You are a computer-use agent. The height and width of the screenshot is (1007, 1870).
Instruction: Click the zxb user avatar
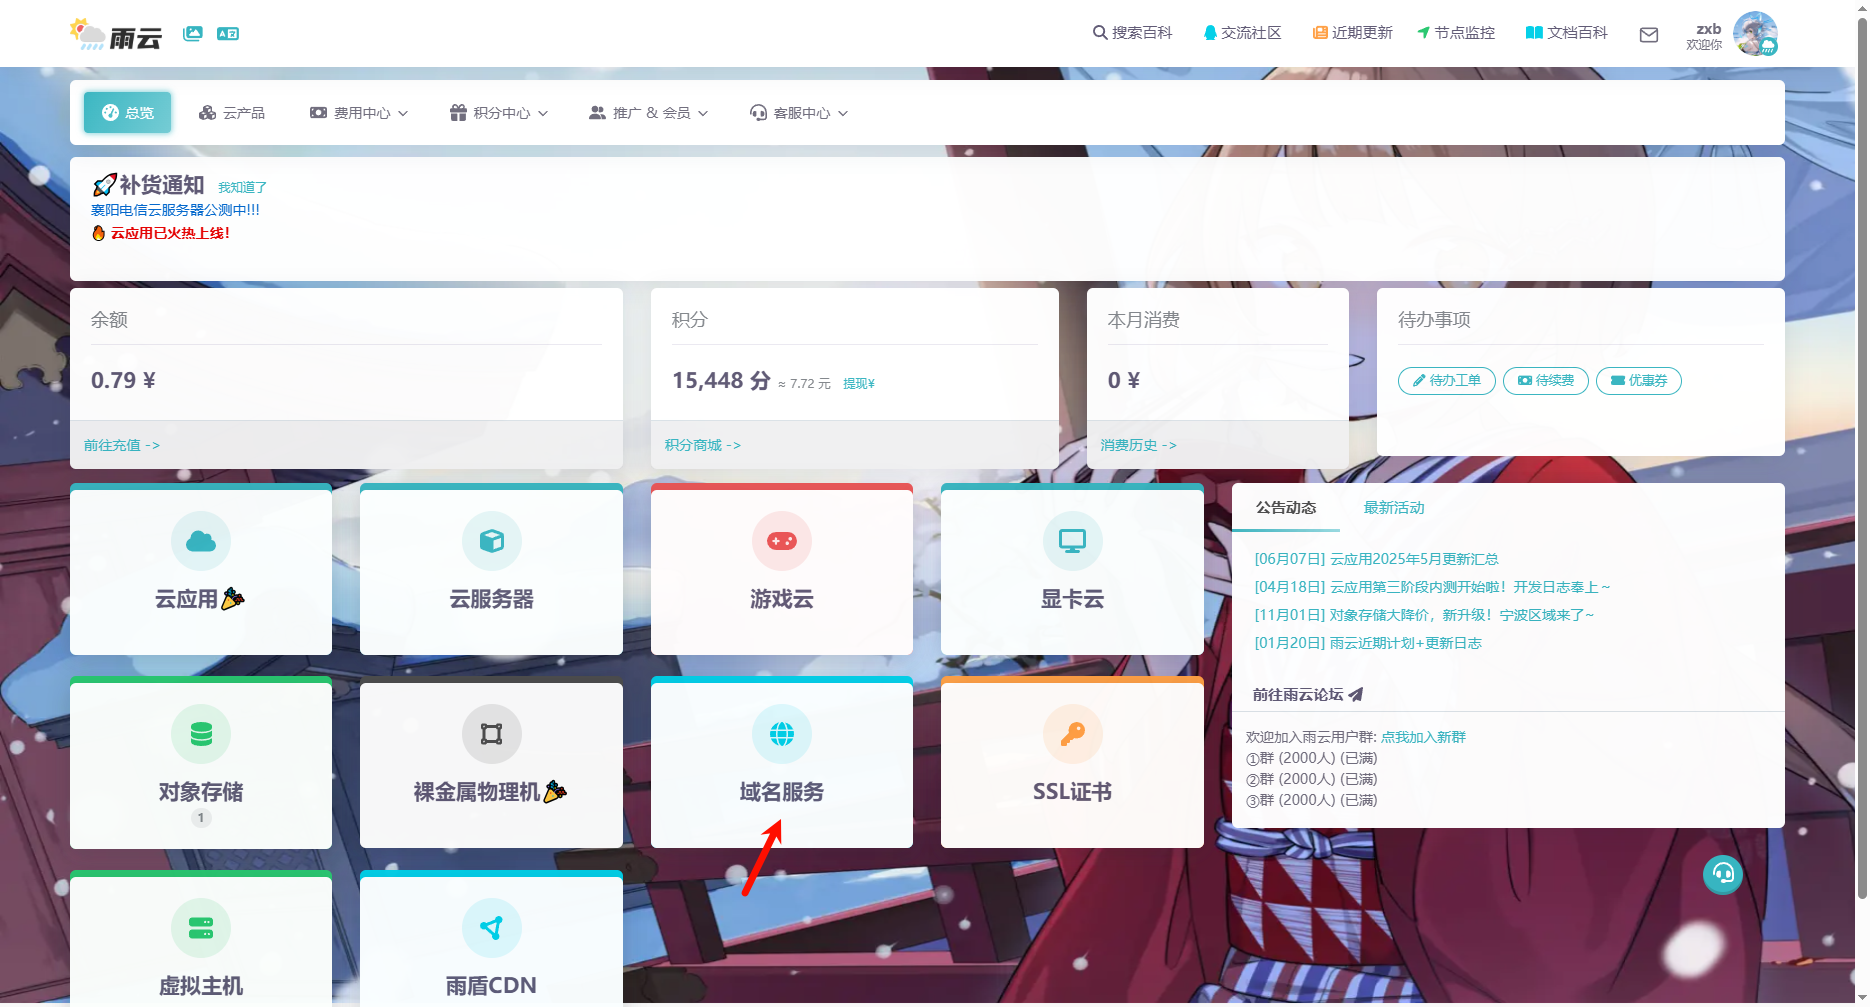coord(1754,33)
